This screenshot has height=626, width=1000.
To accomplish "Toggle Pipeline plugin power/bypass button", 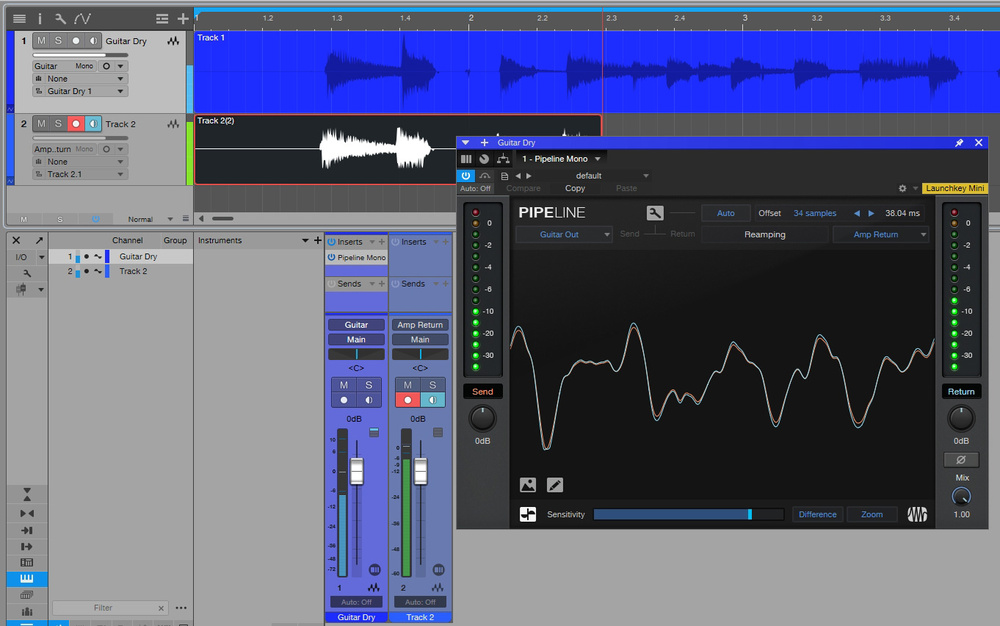I will click(466, 175).
